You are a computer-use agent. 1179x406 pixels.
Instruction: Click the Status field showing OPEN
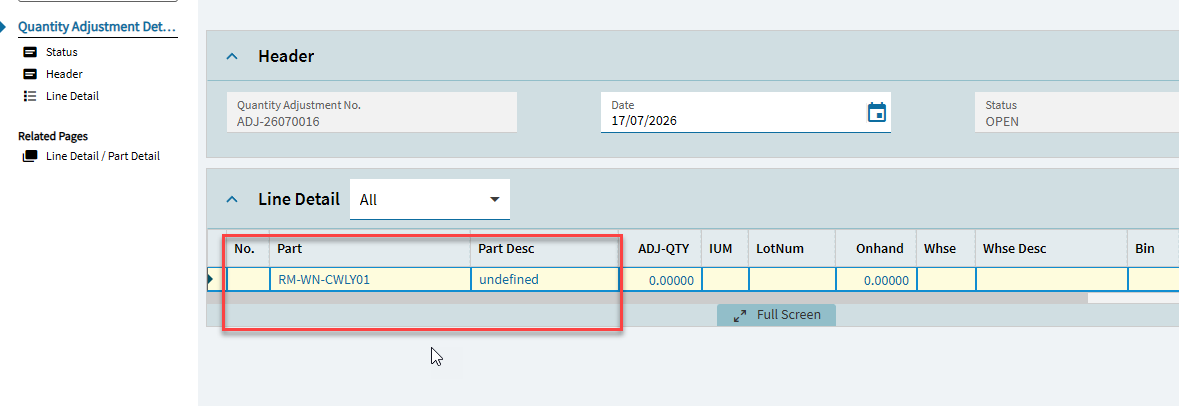pyautogui.click(x=1077, y=113)
